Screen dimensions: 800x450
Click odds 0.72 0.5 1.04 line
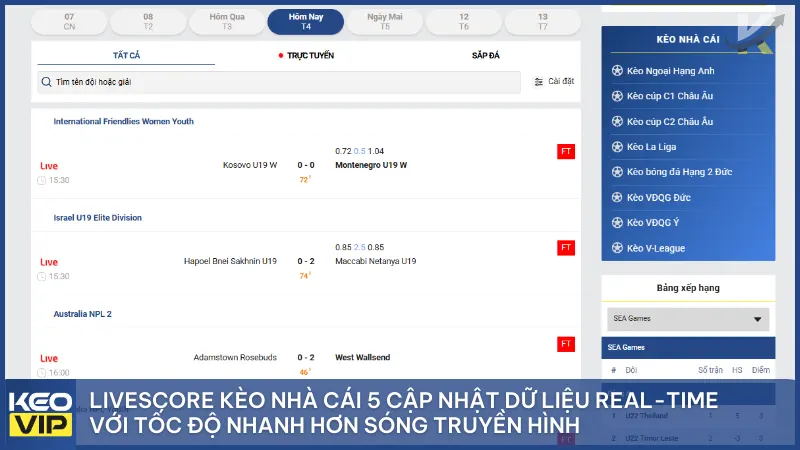(x=359, y=151)
